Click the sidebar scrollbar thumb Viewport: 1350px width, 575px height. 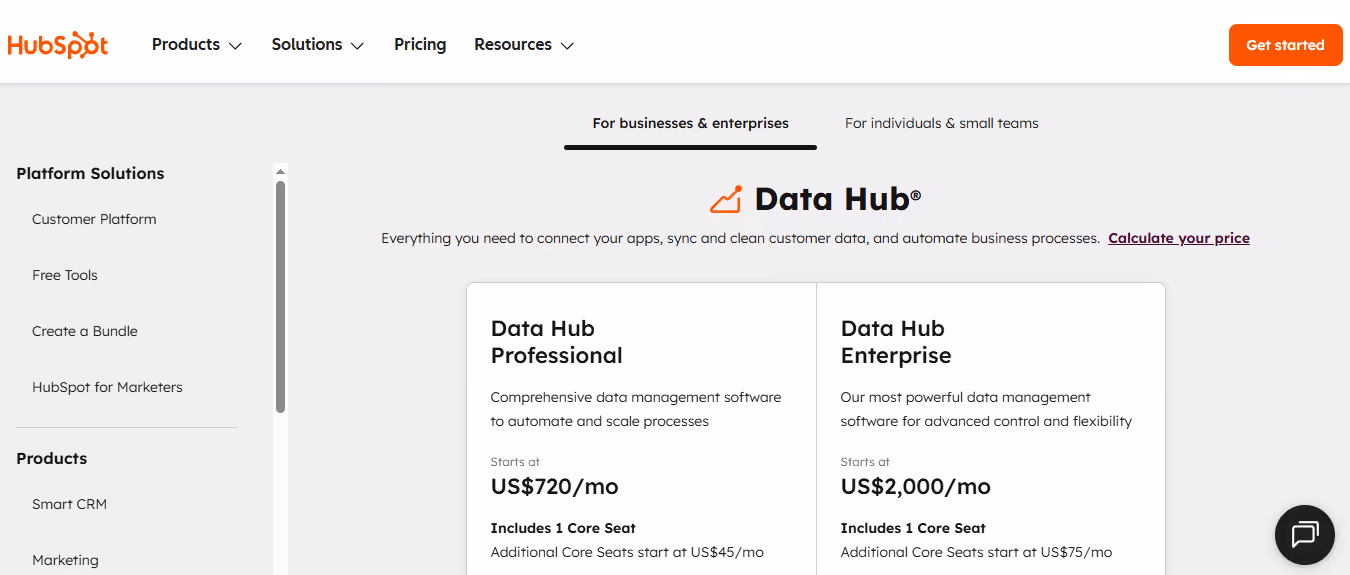[281, 297]
